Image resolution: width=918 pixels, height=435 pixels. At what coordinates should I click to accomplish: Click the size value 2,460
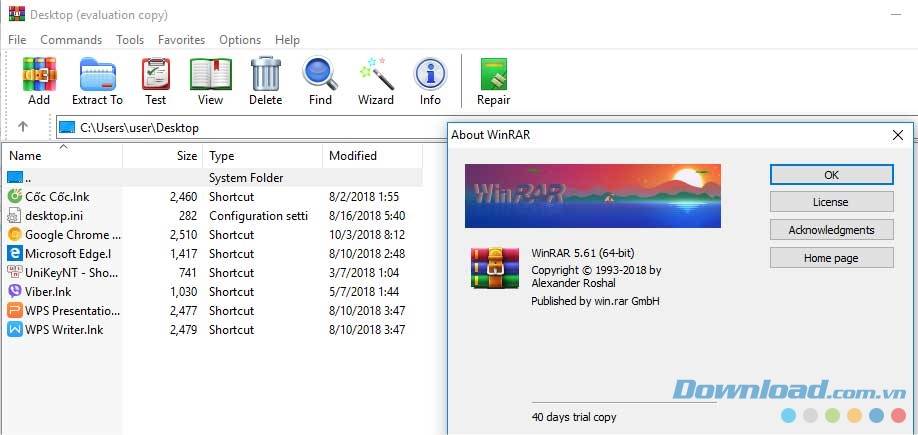183,197
